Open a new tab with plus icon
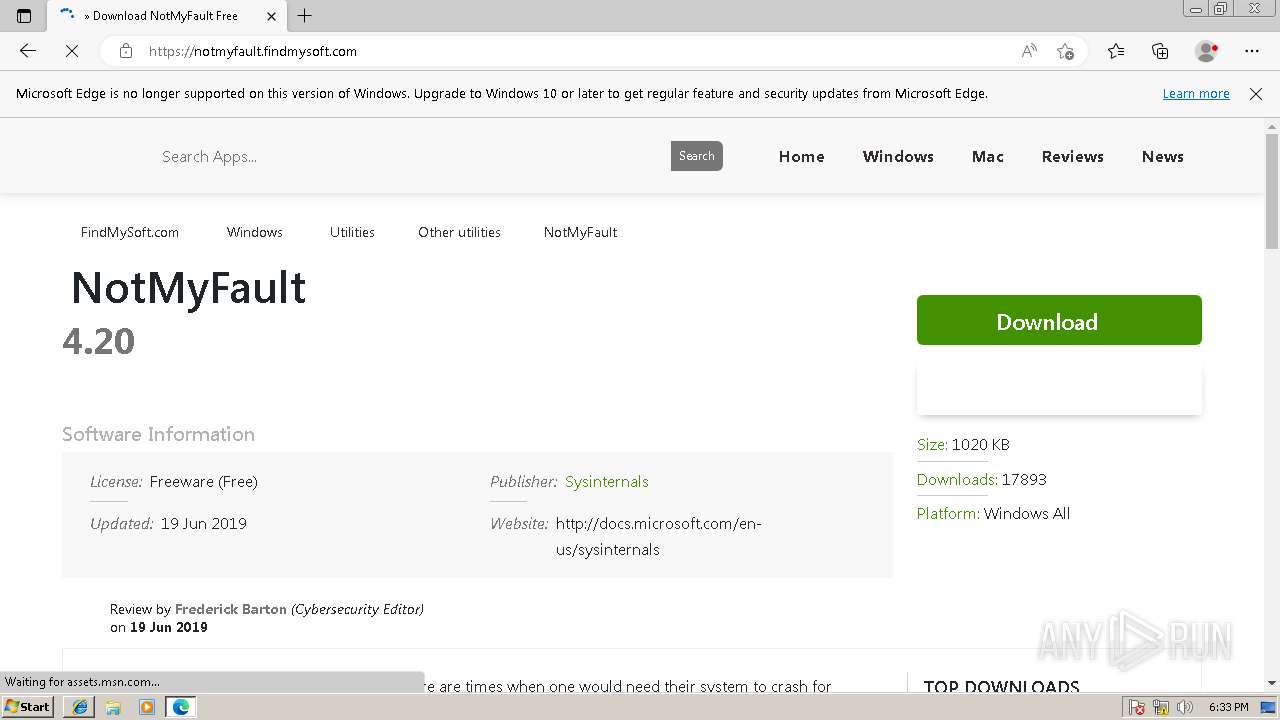 [x=305, y=16]
